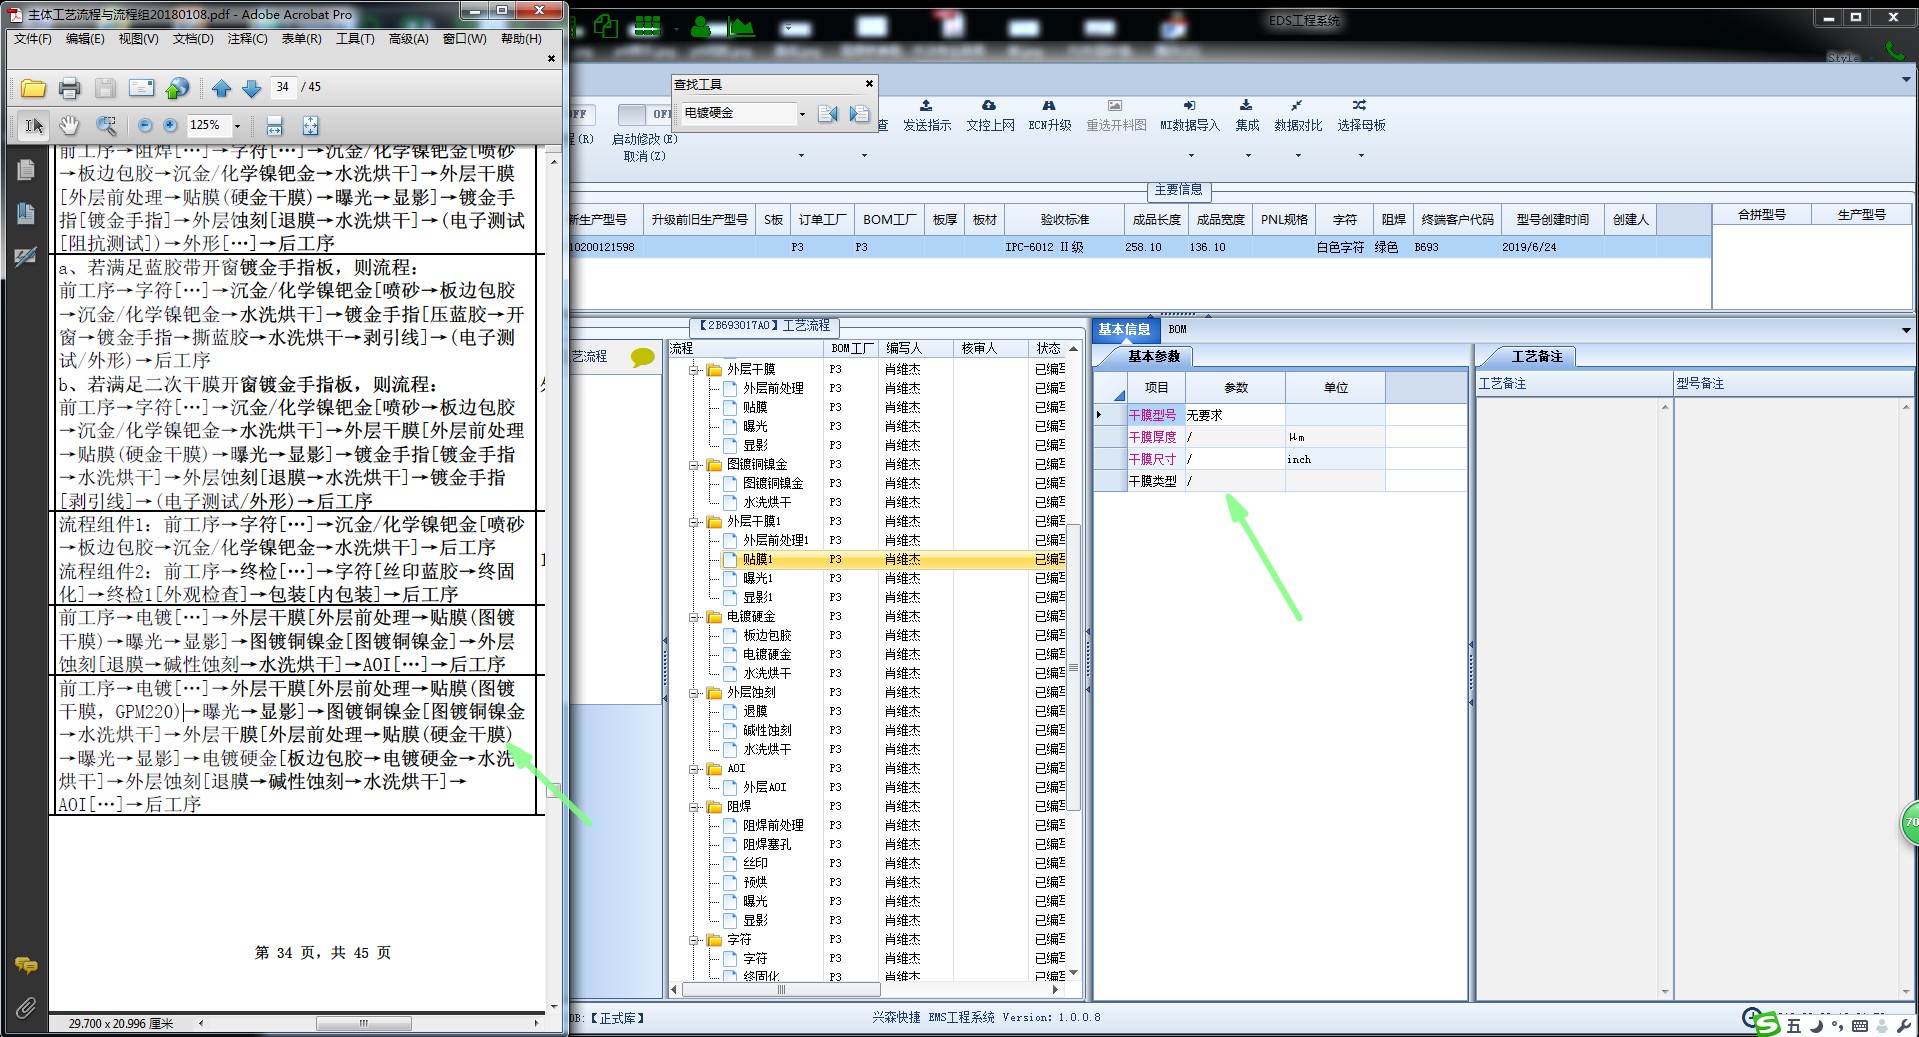Open the 注释(C) menu in Acrobat

click(x=247, y=39)
